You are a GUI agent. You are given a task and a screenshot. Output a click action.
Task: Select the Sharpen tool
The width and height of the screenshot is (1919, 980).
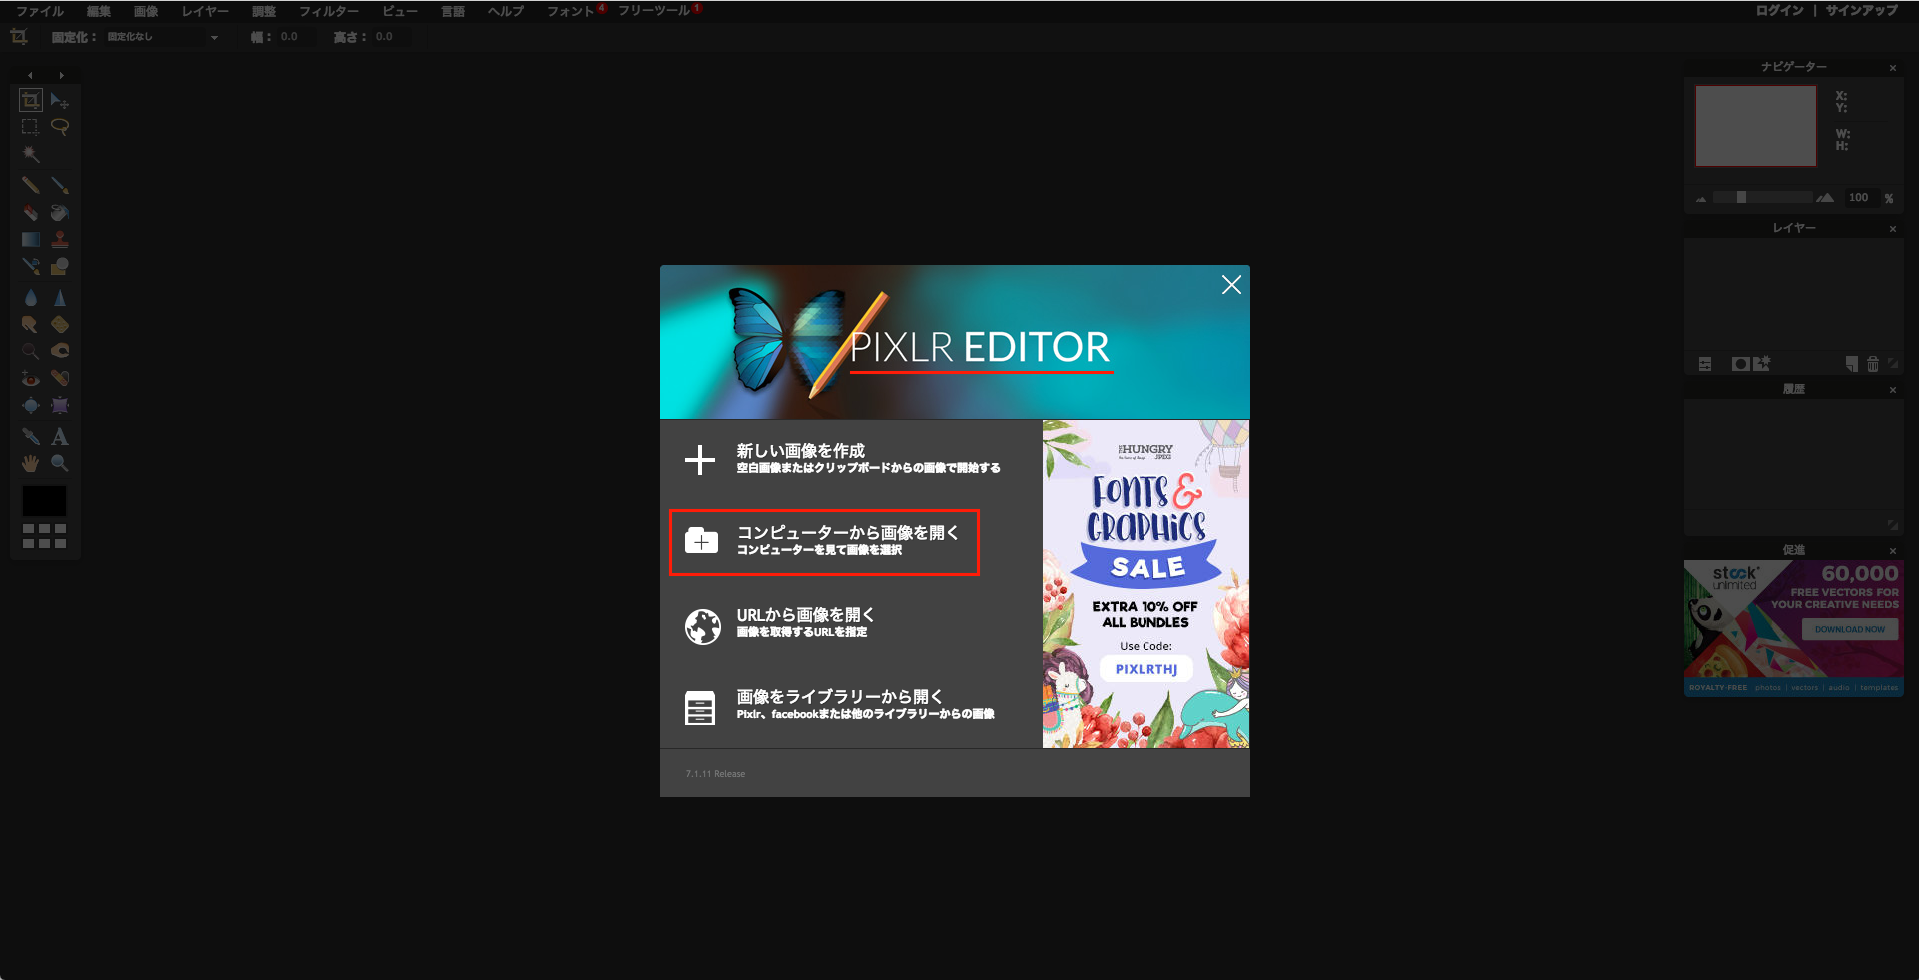tap(60, 297)
